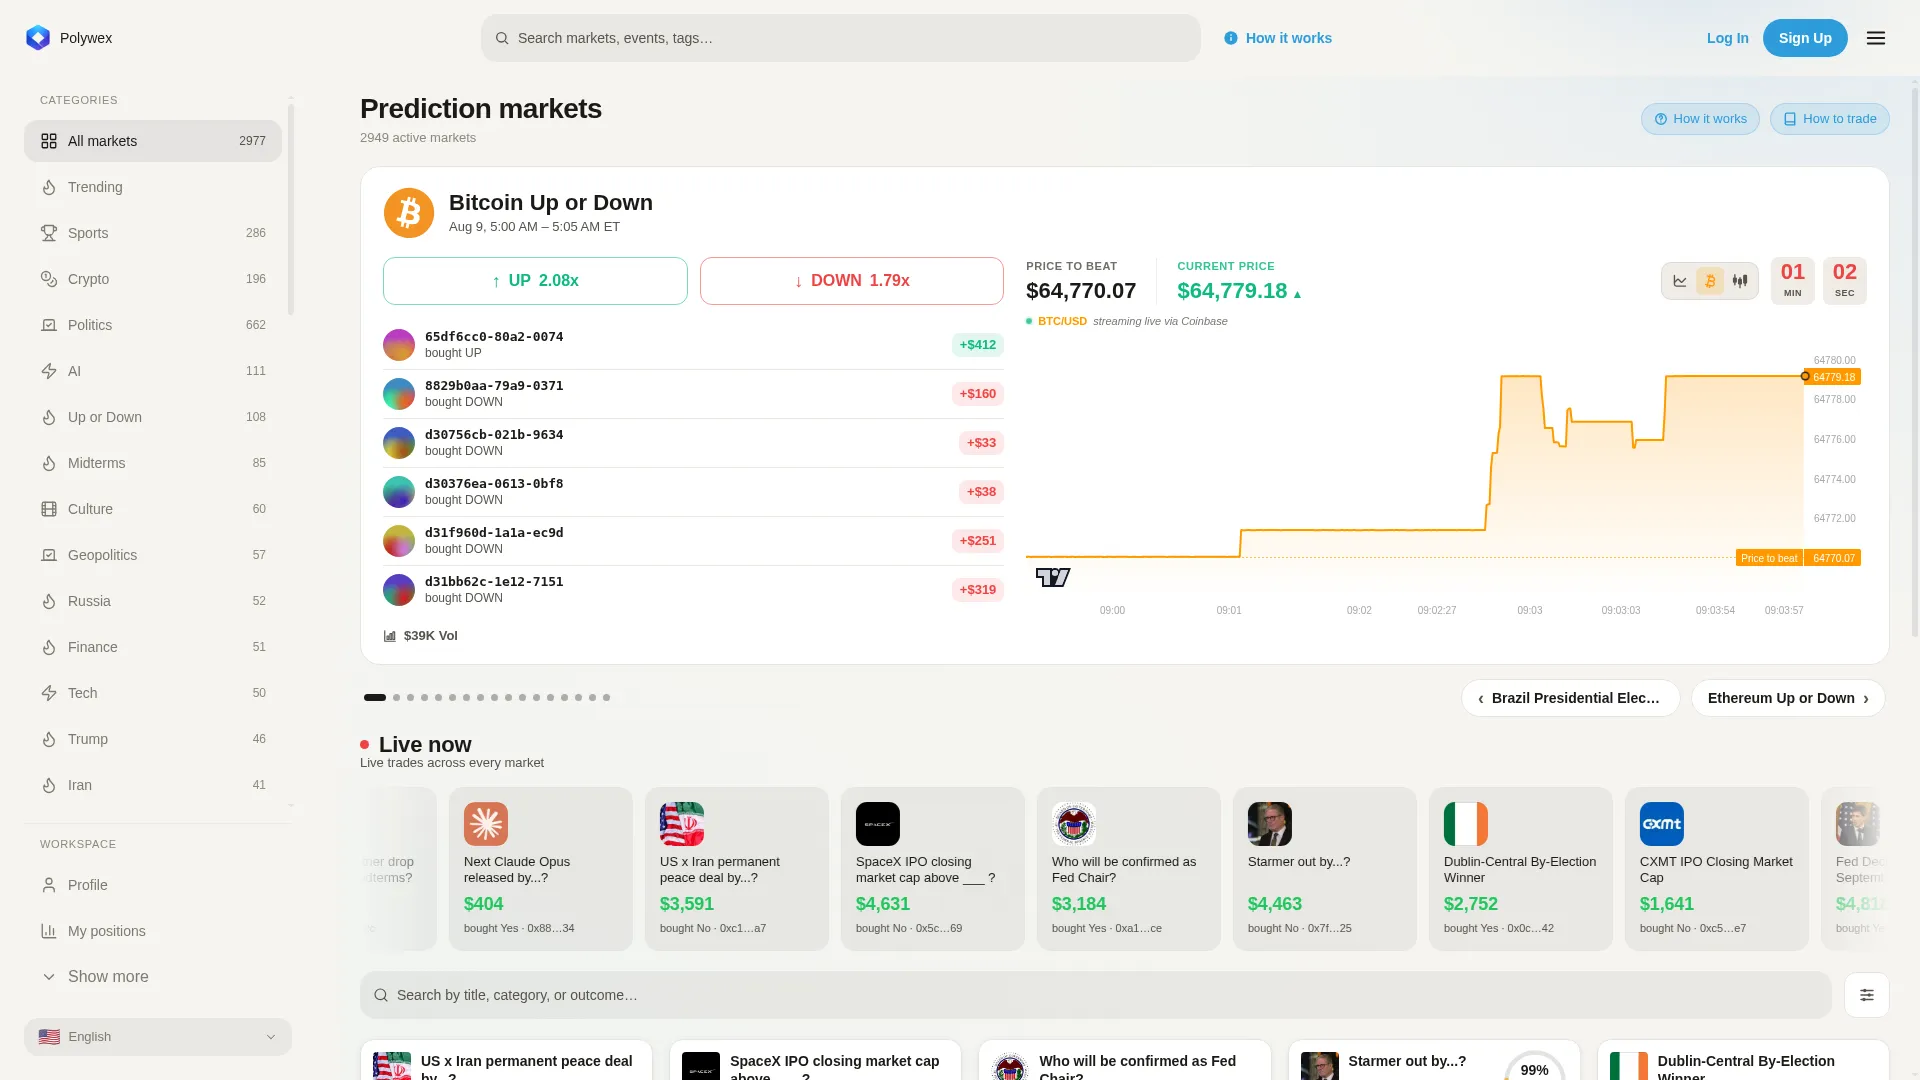1920x1080 pixels.
Task: Focus the Search markets, events, tags field
Action: (x=841, y=38)
